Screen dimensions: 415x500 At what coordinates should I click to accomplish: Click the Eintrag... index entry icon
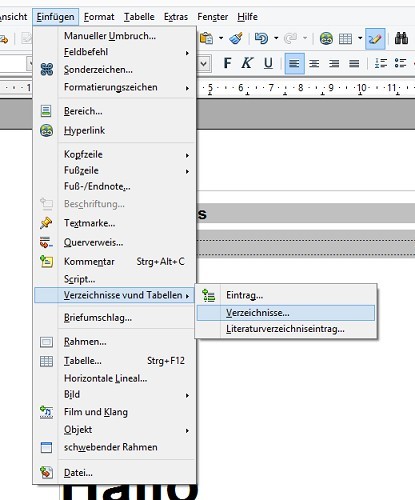click(209, 295)
